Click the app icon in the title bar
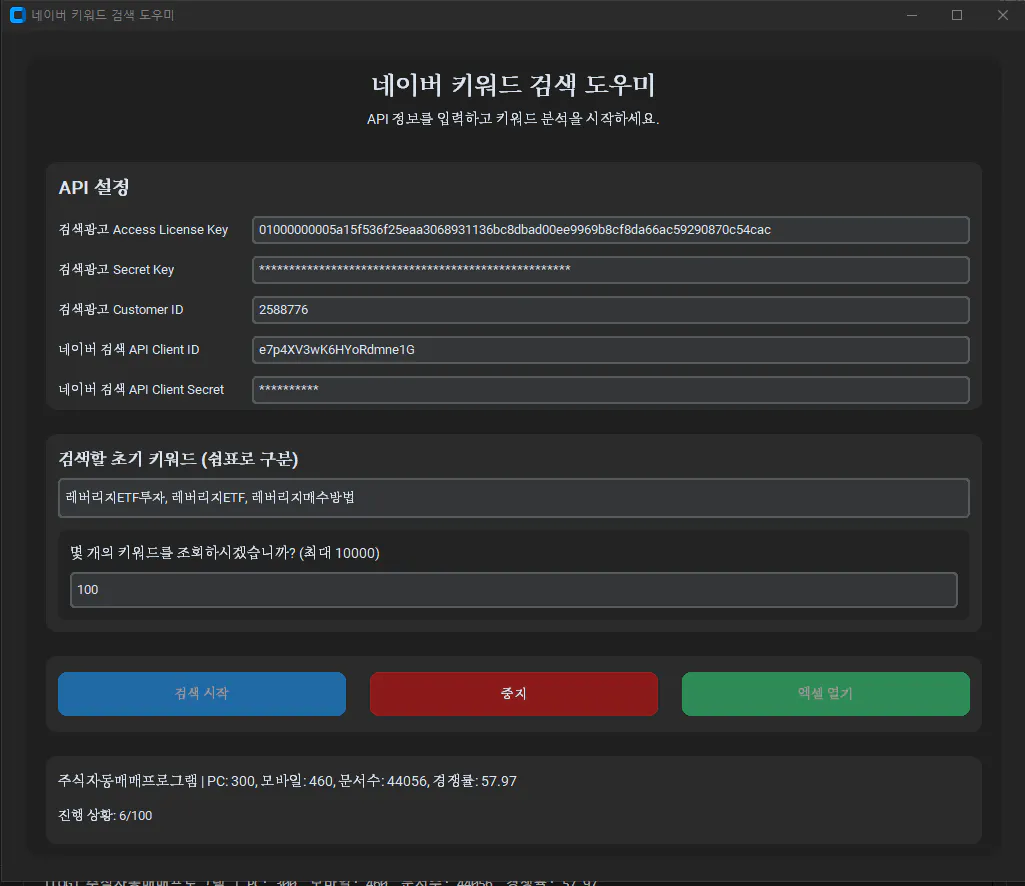This screenshot has height=886, width=1025. 18,15
